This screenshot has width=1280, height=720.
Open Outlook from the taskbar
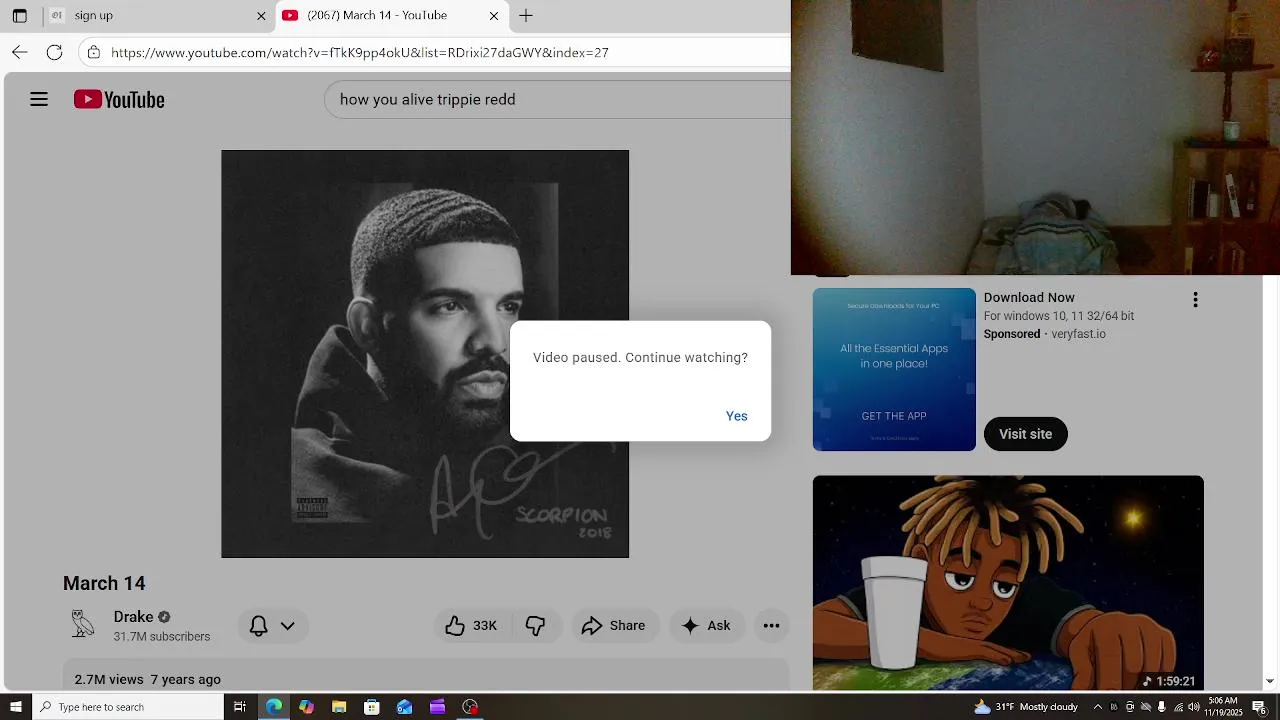pyautogui.click(x=405, y=707)
